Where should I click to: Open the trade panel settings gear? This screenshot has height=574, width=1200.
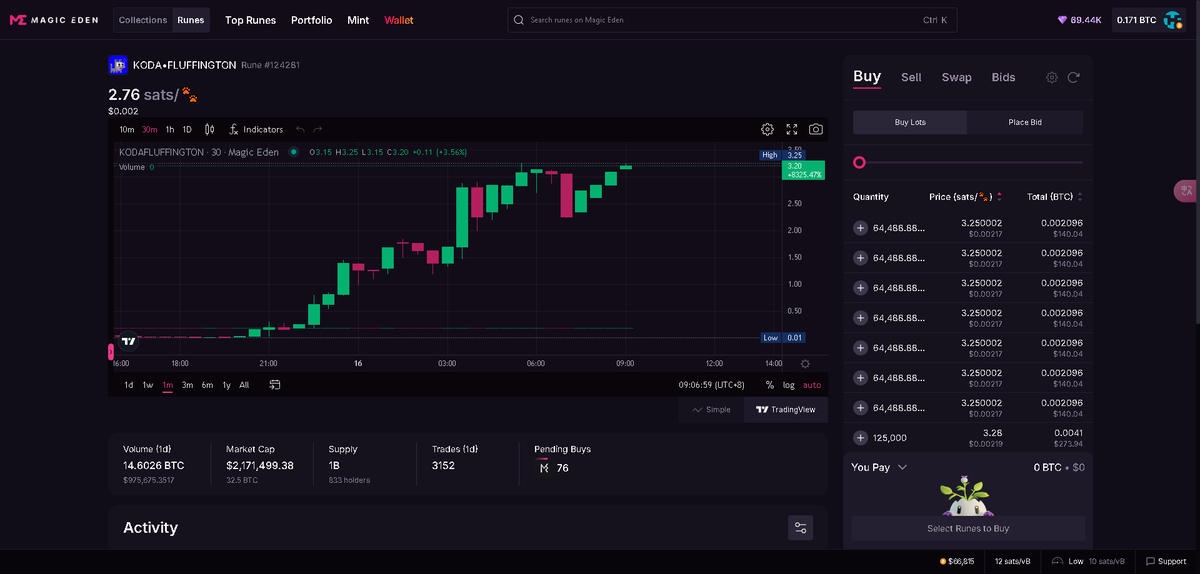coord(1052,77)
